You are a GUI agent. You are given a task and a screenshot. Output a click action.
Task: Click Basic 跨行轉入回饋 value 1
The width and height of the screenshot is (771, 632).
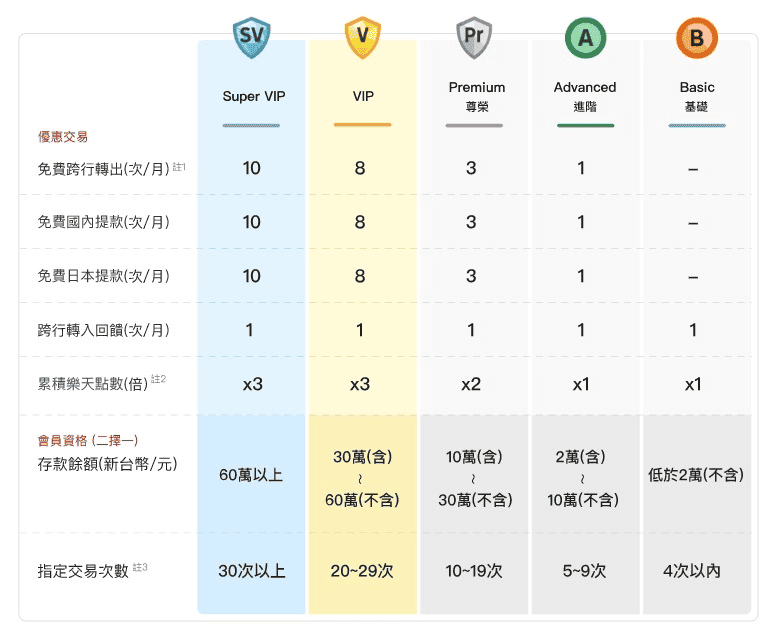[693, 330]
